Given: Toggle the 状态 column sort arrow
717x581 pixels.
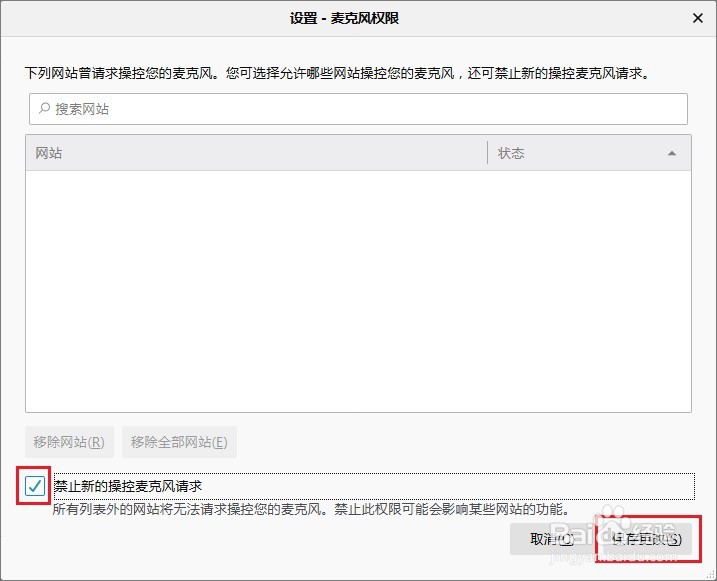Looking at the screenshot, I should [671, 153].
